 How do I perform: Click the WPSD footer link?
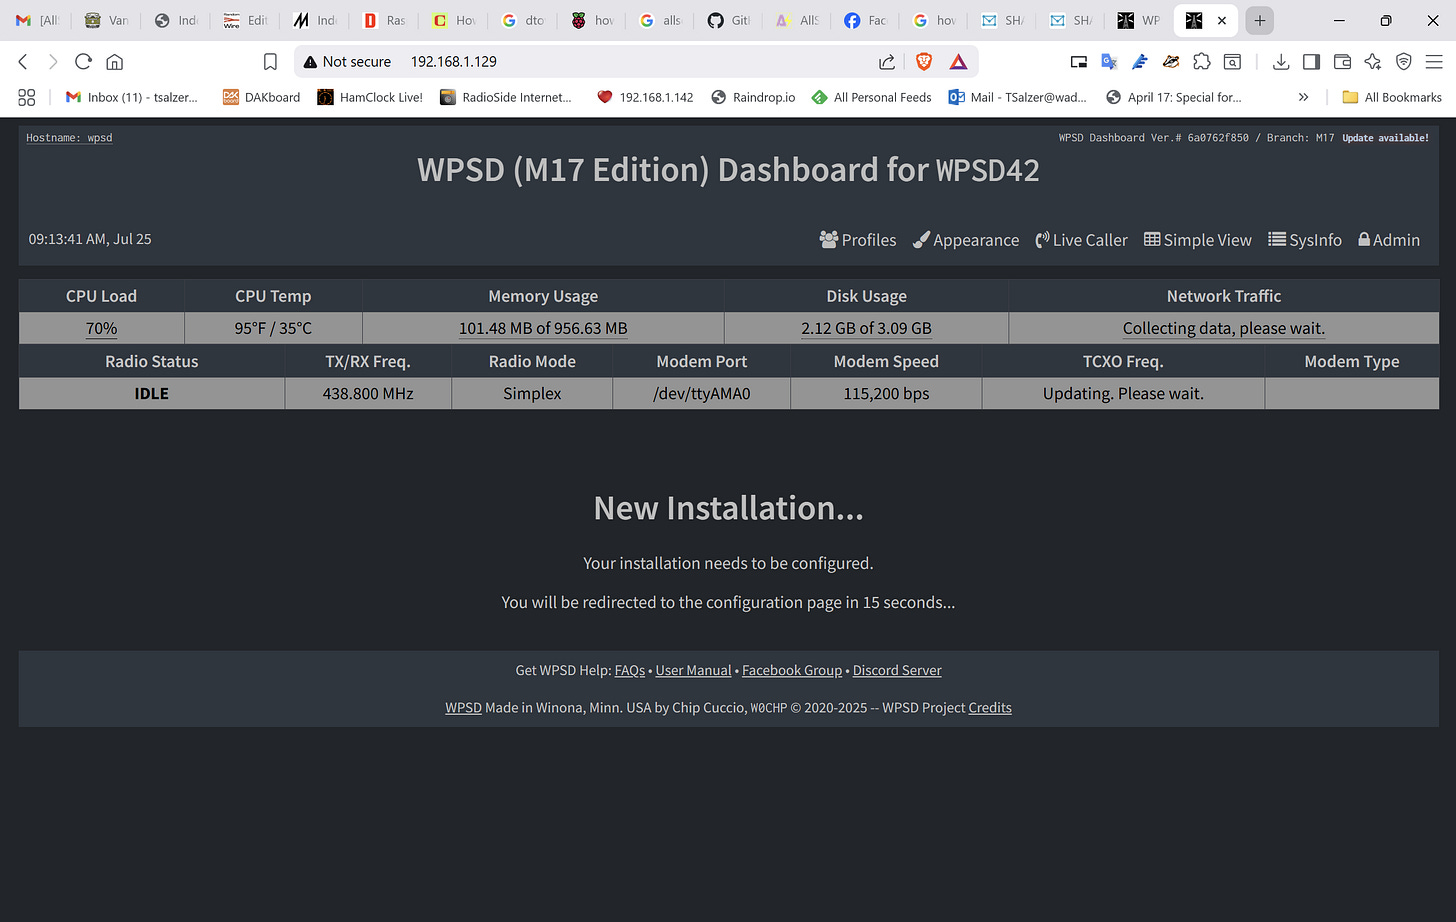click(x=463, y=707)
